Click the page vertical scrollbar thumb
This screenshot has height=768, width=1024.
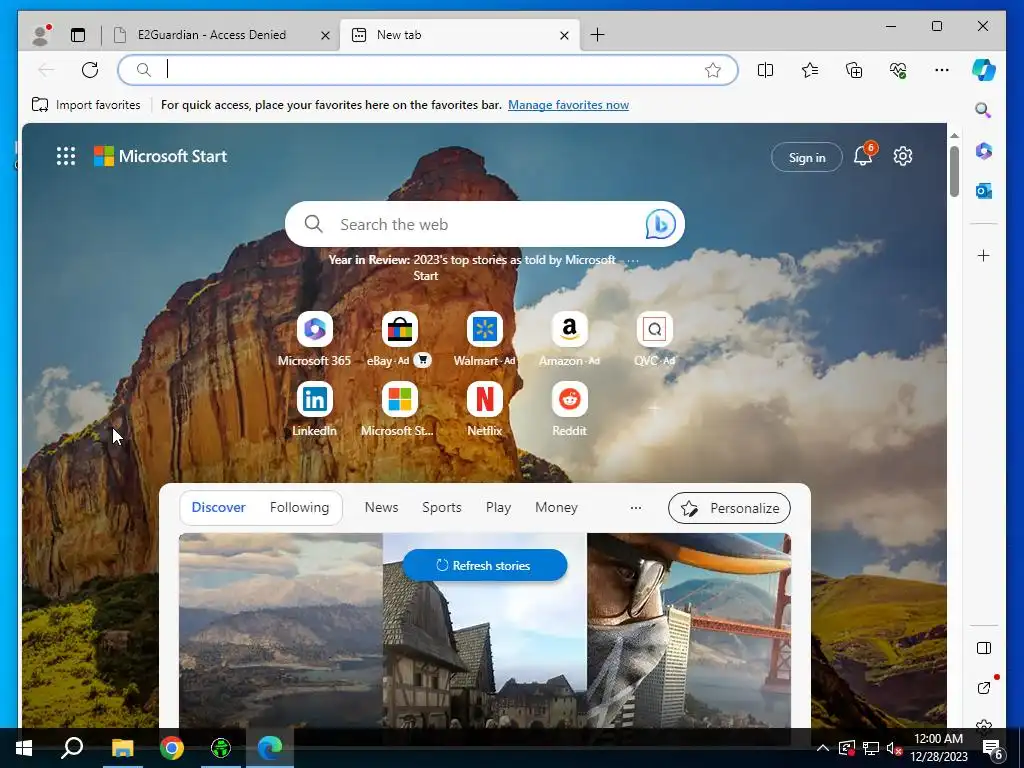(x=954, y=171)
